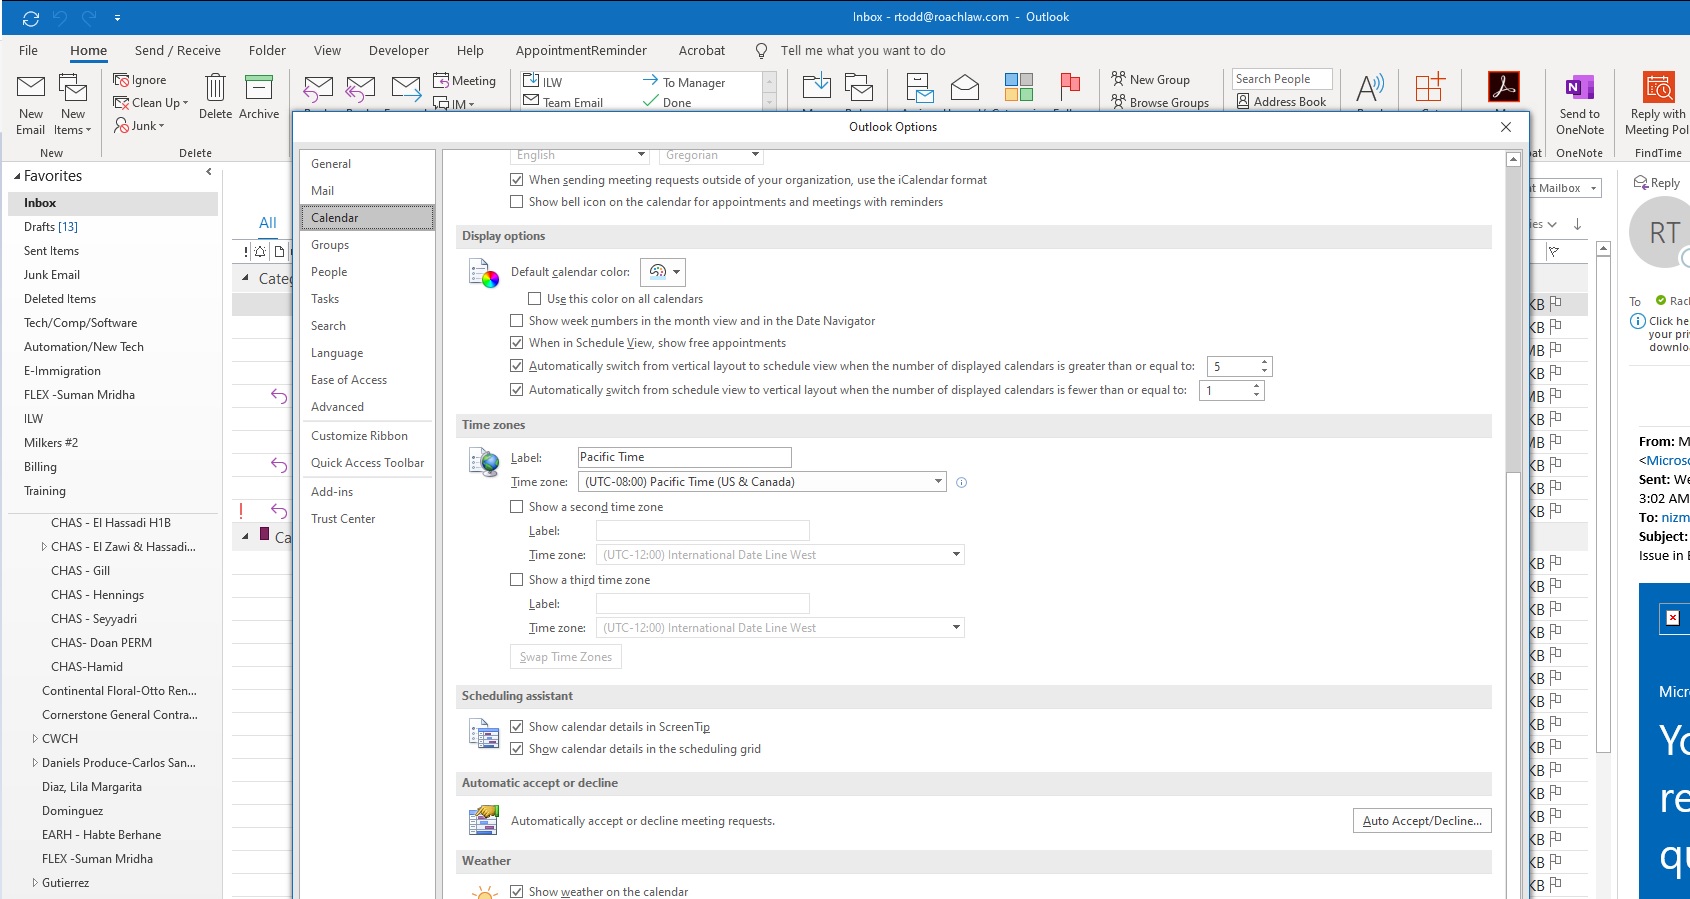Expand the Daniels Produce folder

tap(35, 763)
